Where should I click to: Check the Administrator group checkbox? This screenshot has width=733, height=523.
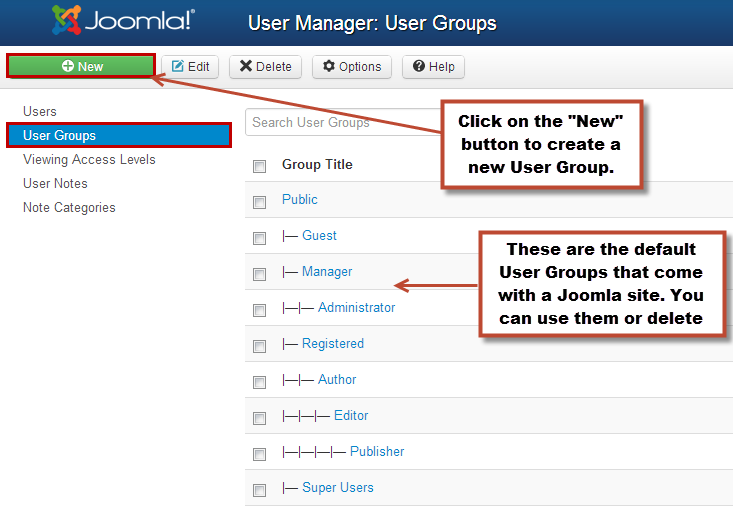pyautogui.click(x=259, y=310)
